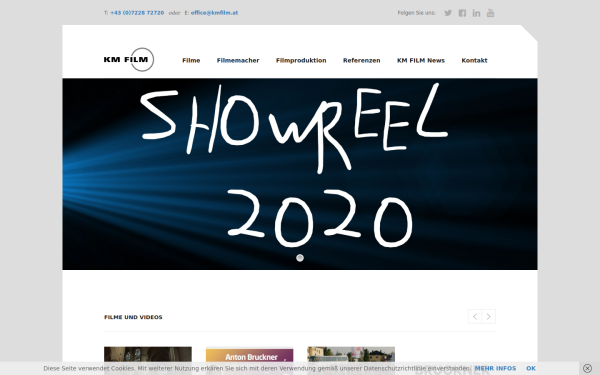Open the Facebook social icon

pos(462,13)
